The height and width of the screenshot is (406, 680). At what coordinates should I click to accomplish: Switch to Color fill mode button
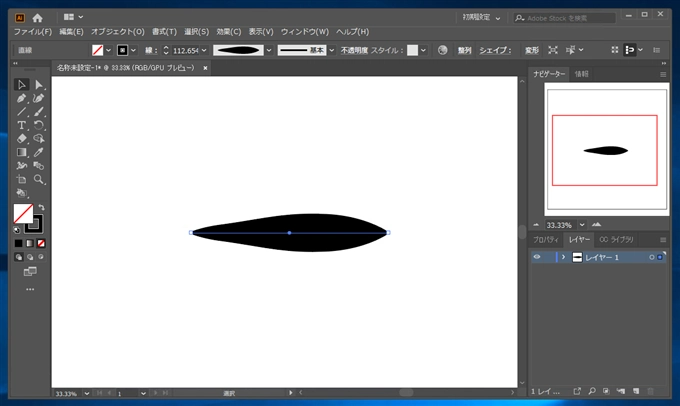click(x=18, y=243)
